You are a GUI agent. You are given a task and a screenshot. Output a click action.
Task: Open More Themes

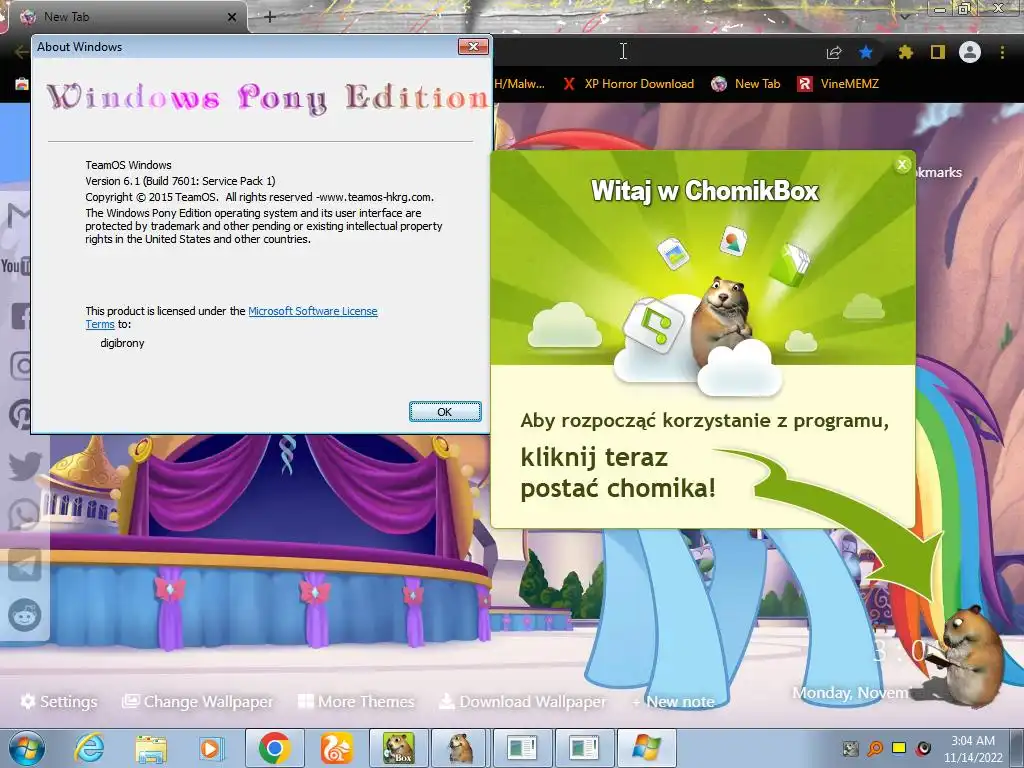[356, 701]
